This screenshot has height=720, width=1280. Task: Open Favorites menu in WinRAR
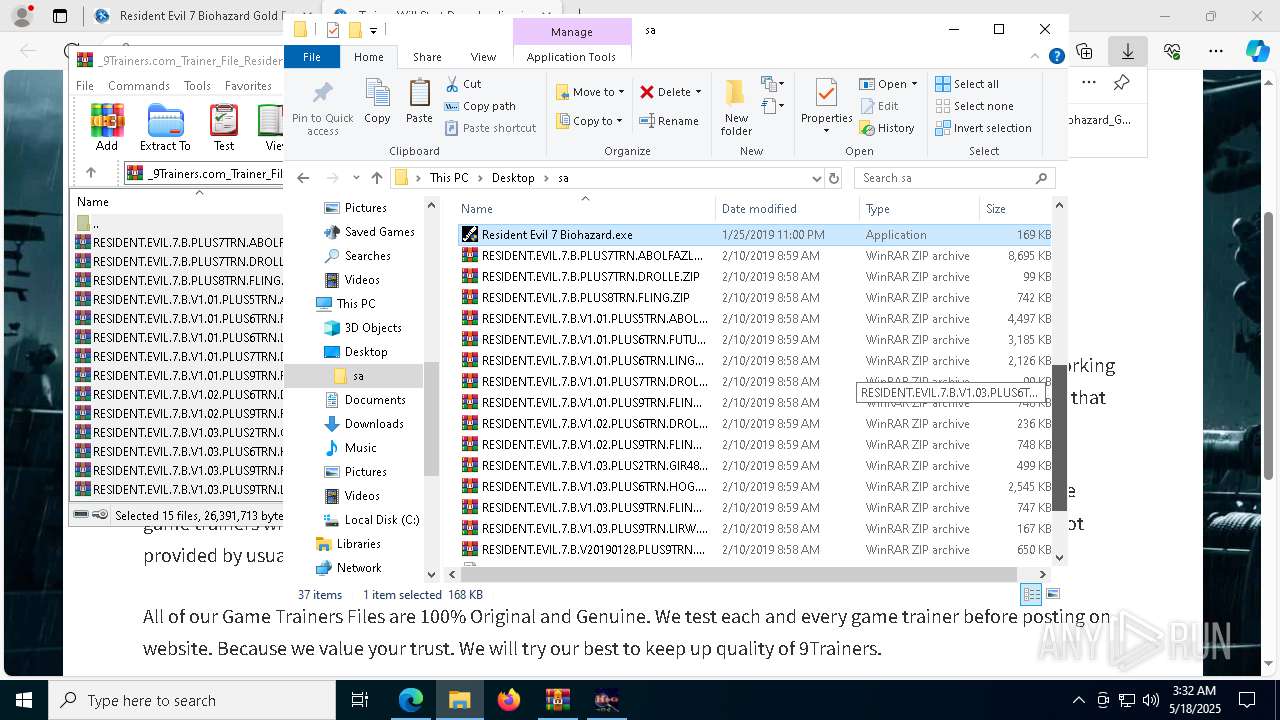(248, 86)
